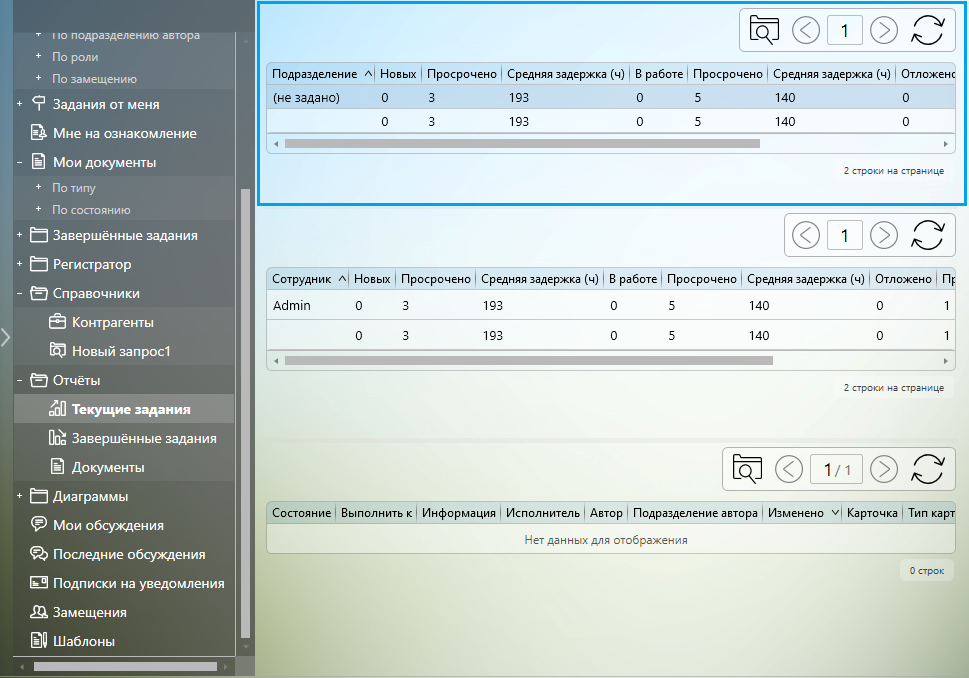The width and height of the screenshot is (969, 678).
Task: Click the page number field of bottom table
Action: (836, 469)
